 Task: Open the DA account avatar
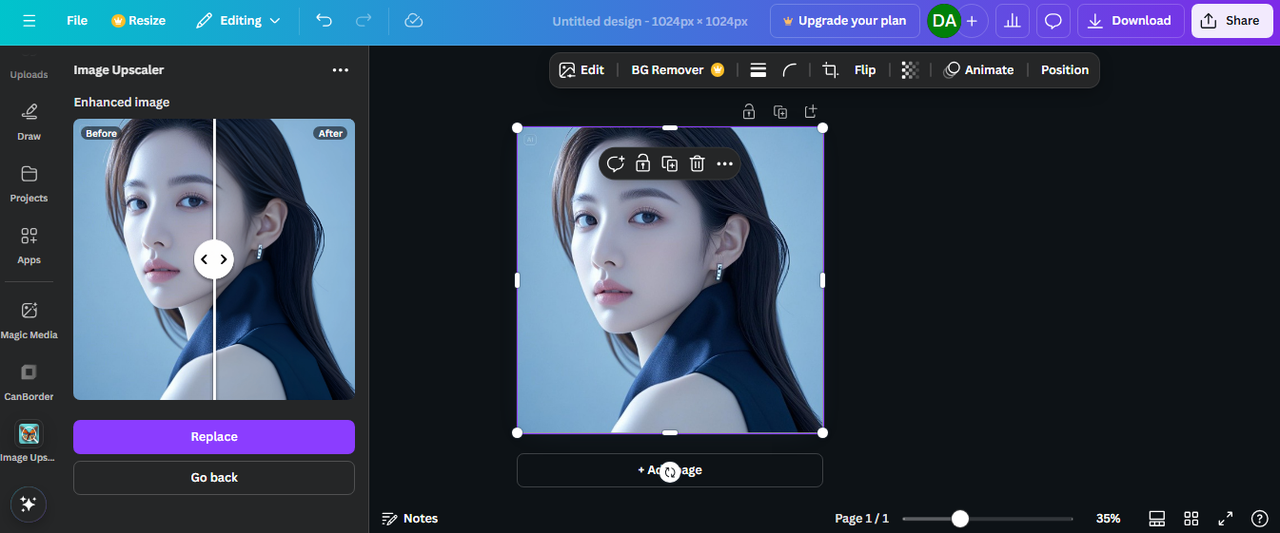(944, 21)
